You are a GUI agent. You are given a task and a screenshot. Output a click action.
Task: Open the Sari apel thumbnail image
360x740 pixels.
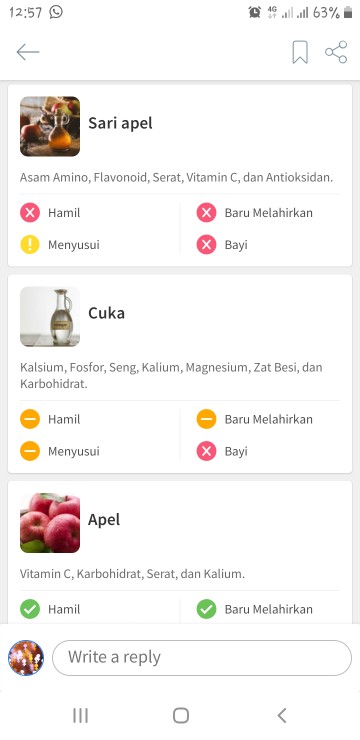pyautogui.click(x=50, y=126)
